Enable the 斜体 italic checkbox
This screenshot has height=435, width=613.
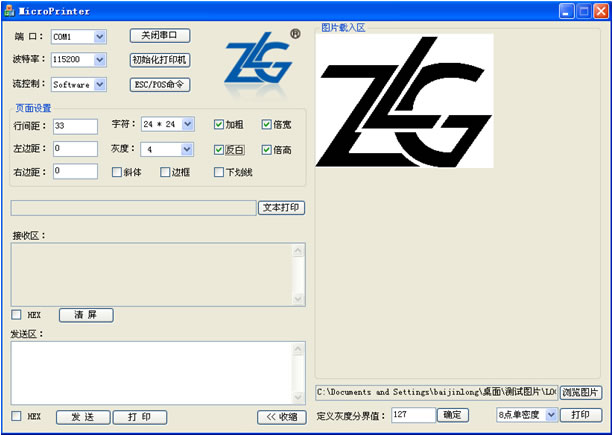(118, 172)
